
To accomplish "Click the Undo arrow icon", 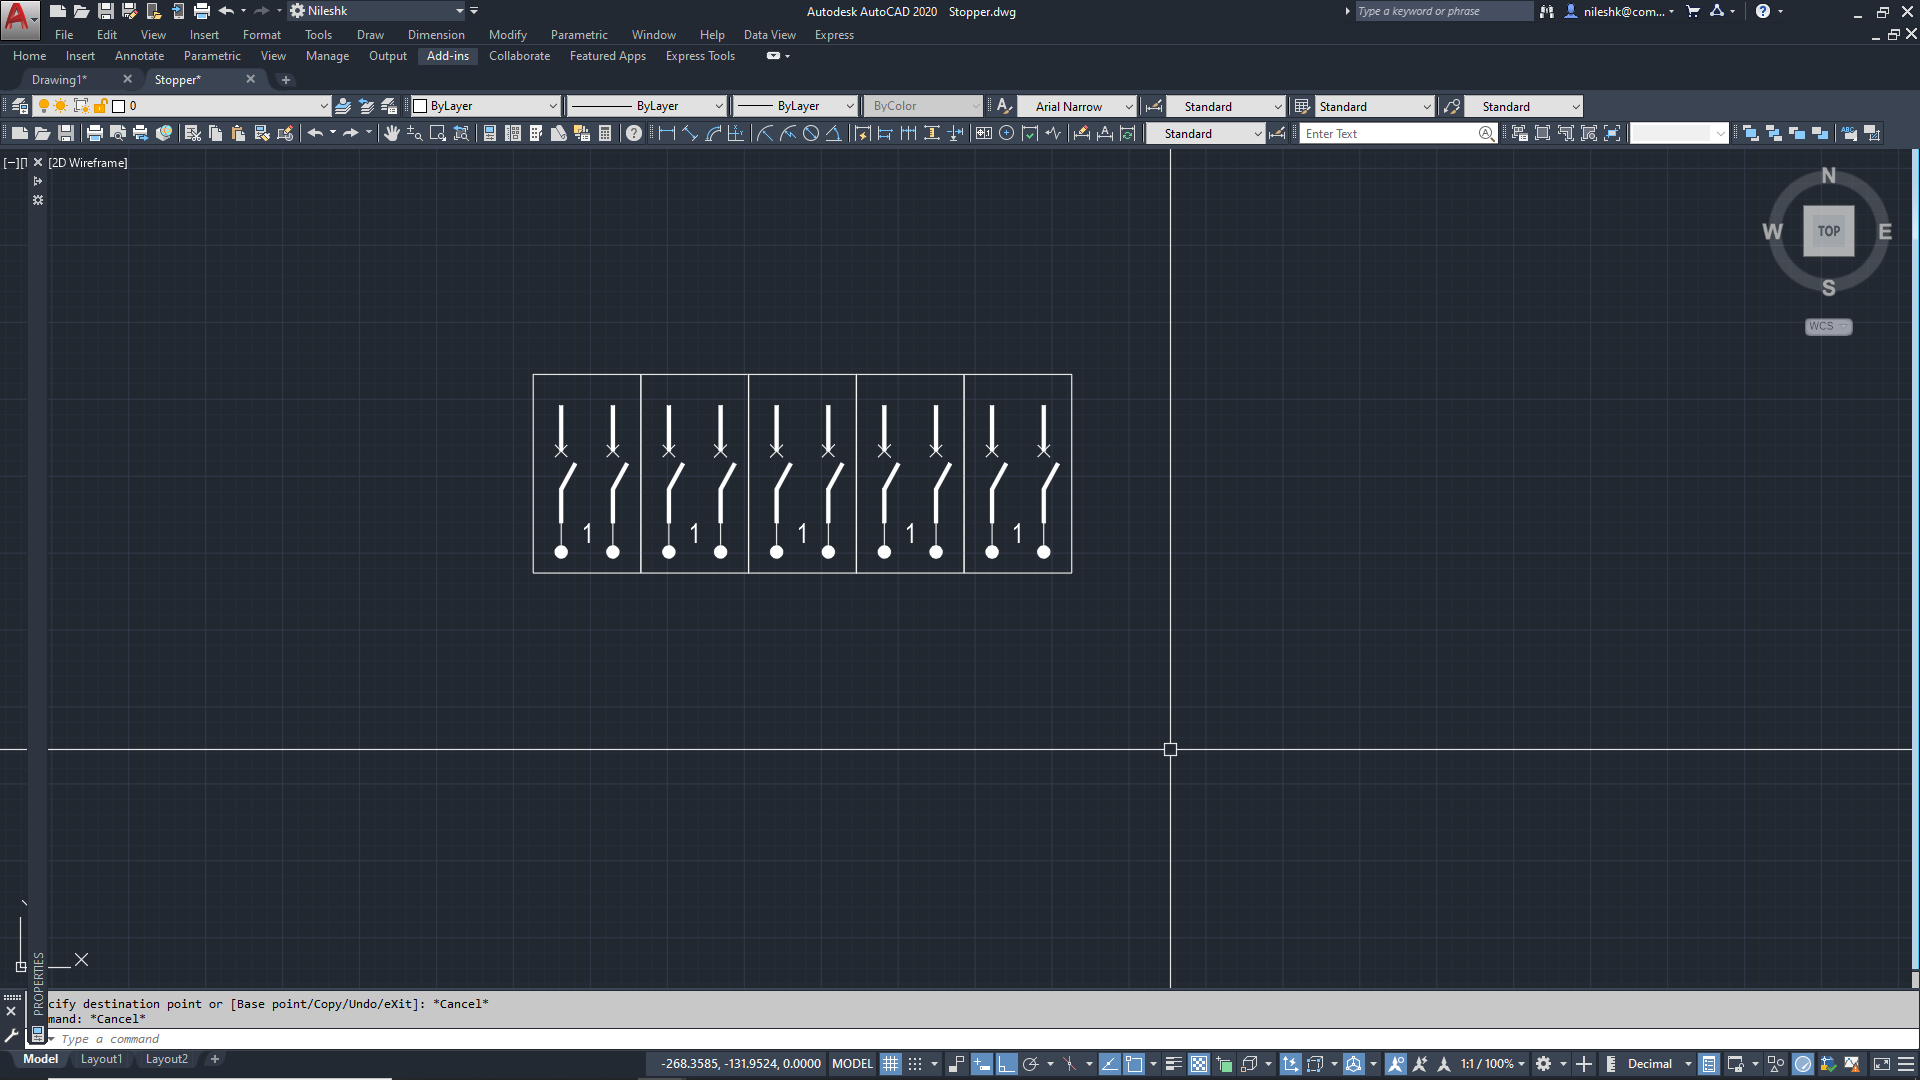I will 314,132.
